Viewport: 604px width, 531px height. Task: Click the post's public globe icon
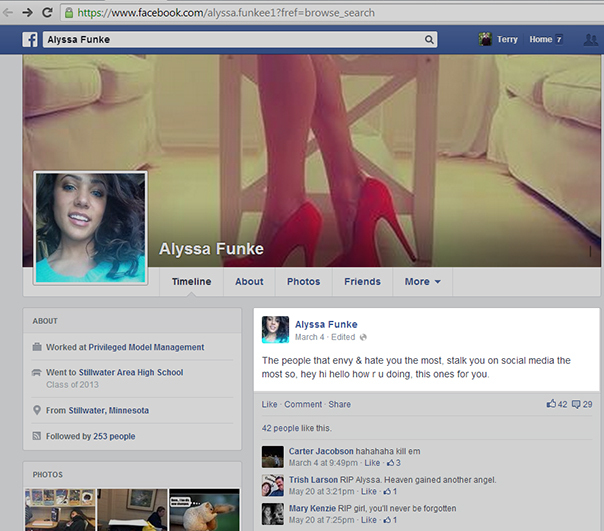point(363,337)
